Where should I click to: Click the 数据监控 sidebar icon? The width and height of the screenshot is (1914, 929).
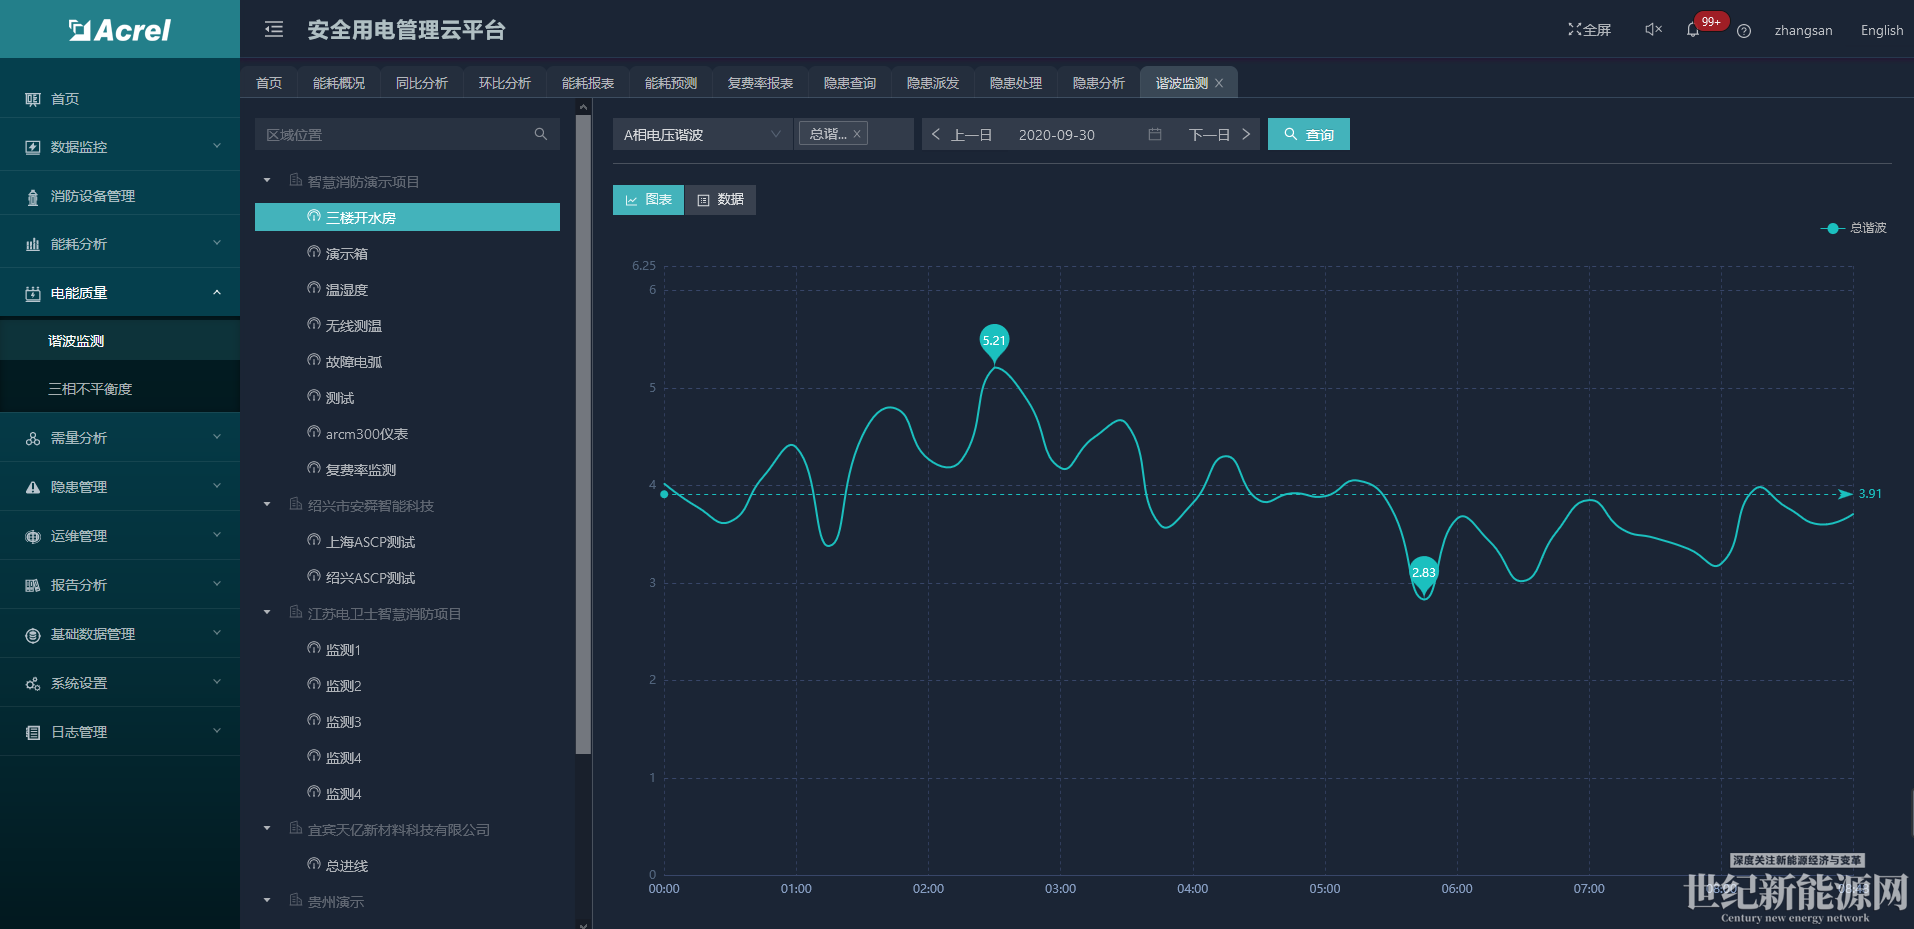[33, 147]
